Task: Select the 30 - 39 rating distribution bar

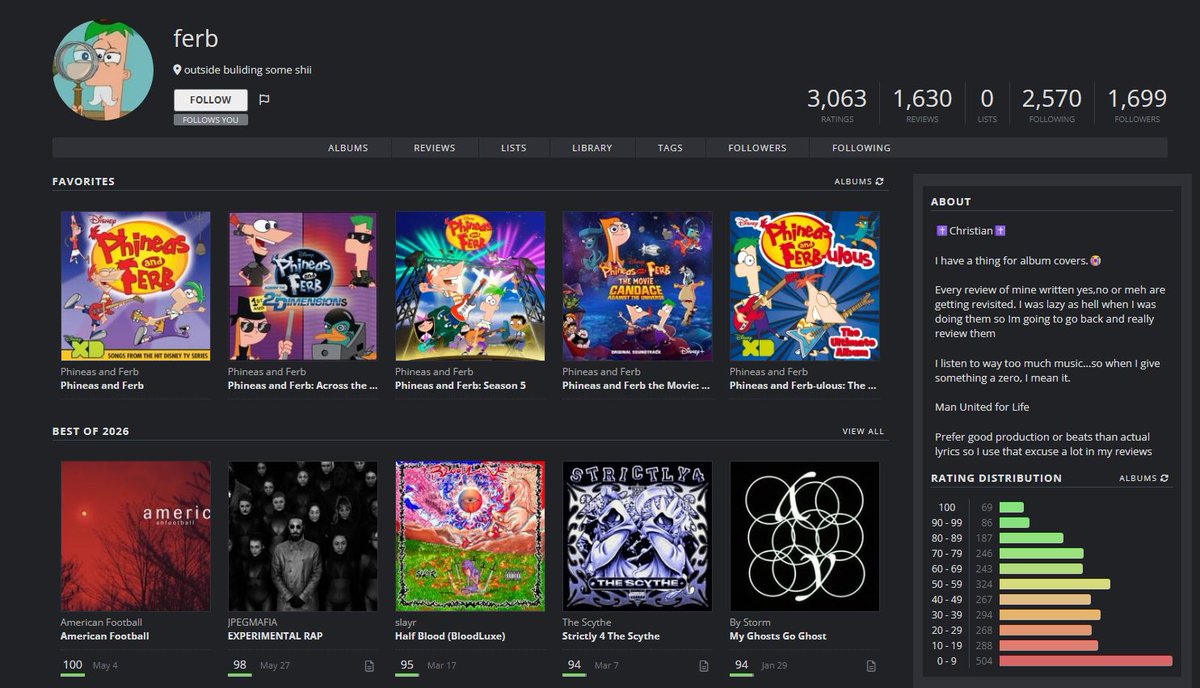Action: (1049, 615)
